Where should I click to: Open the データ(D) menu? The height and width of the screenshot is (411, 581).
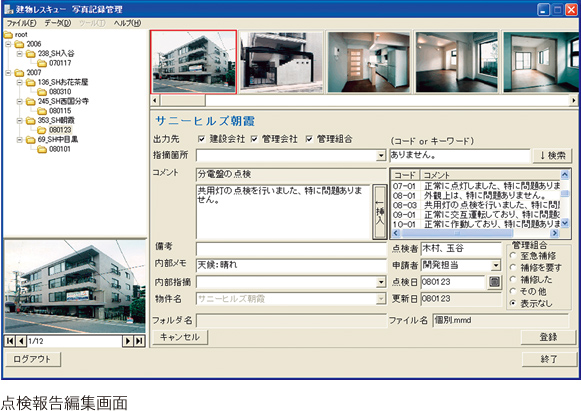point(57,23)
